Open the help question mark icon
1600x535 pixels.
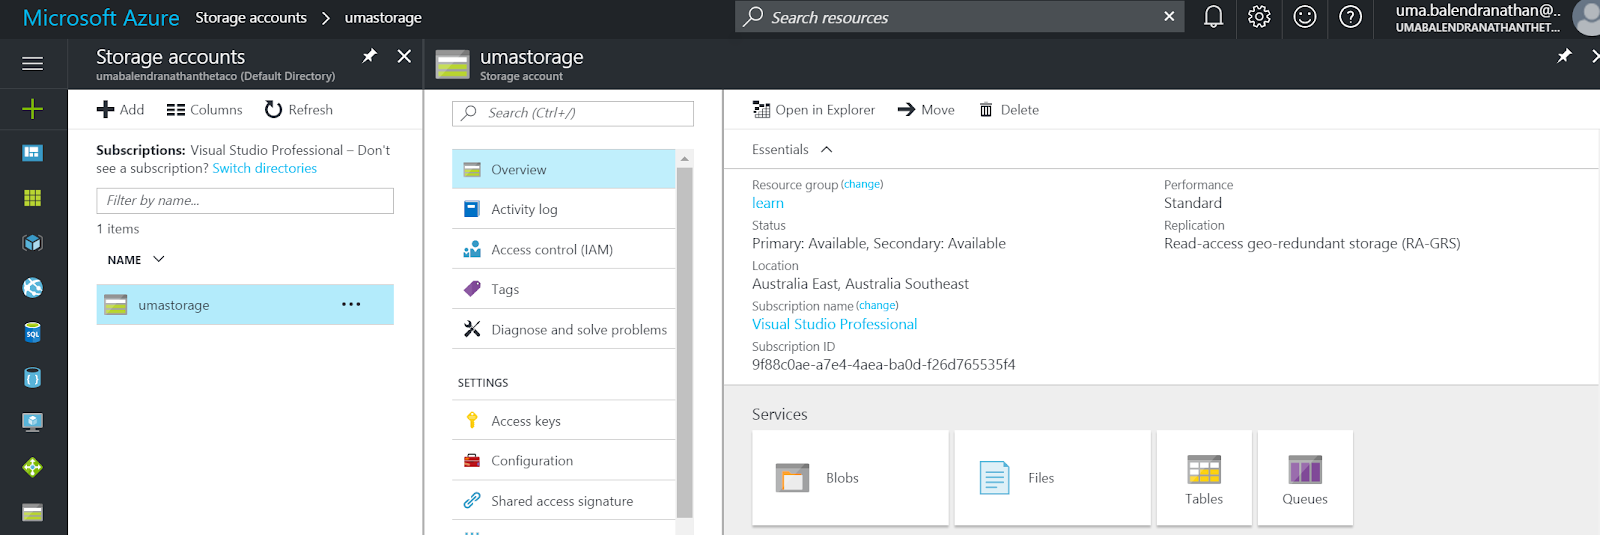pos(1350,17)
